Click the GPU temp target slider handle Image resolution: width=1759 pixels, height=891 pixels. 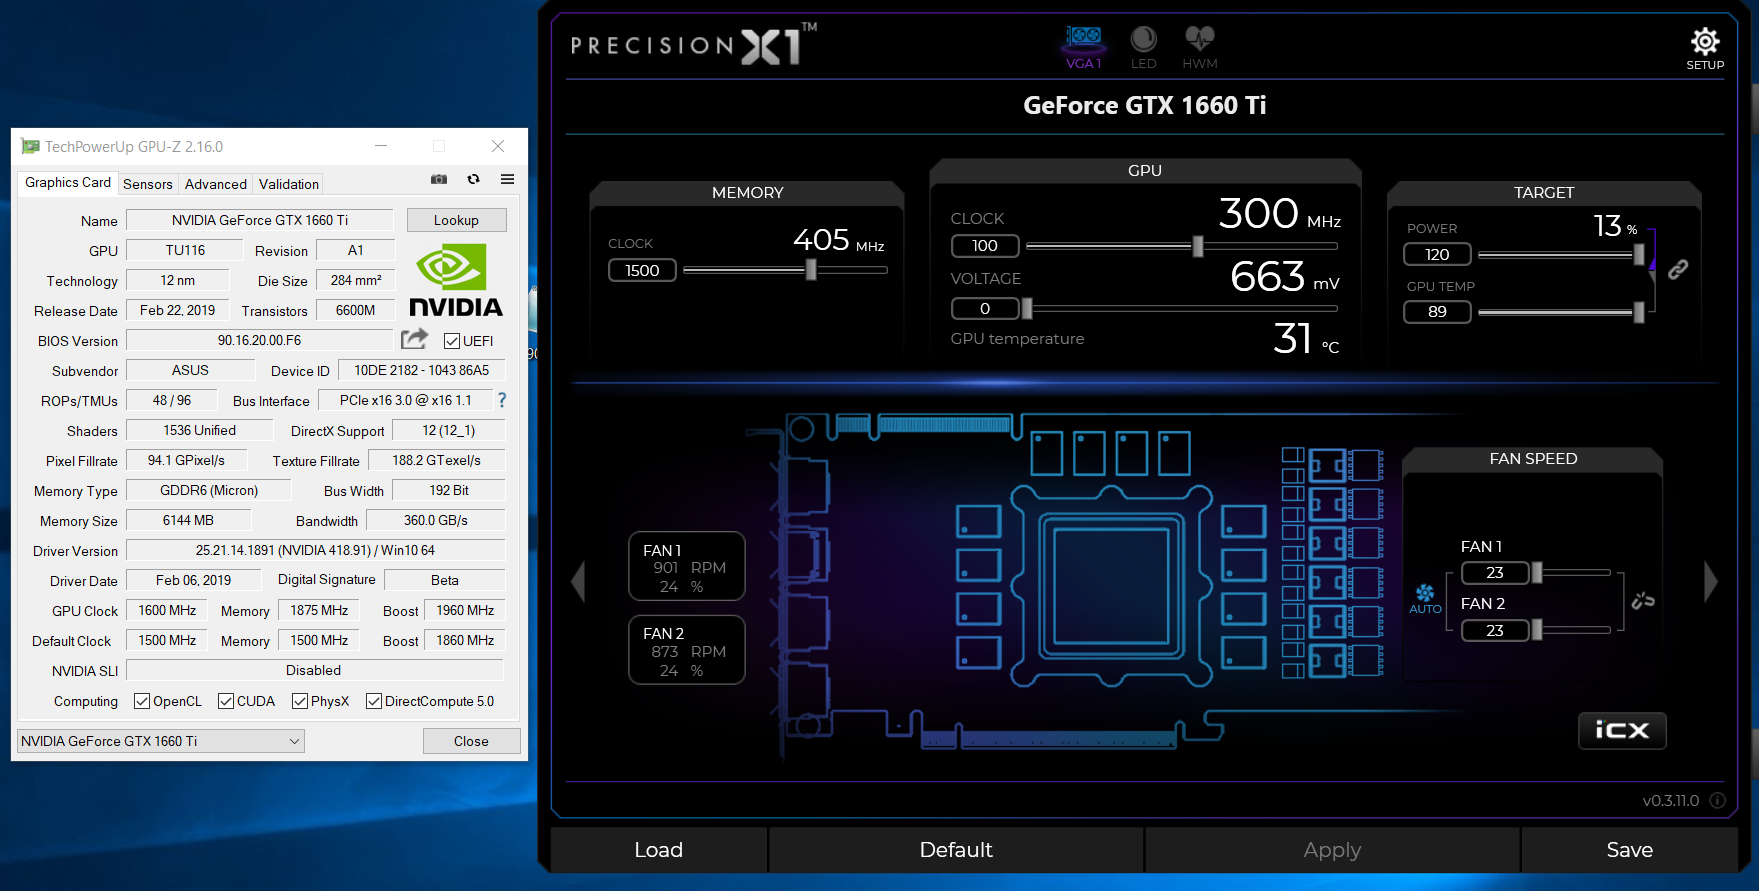[1639, 312]
